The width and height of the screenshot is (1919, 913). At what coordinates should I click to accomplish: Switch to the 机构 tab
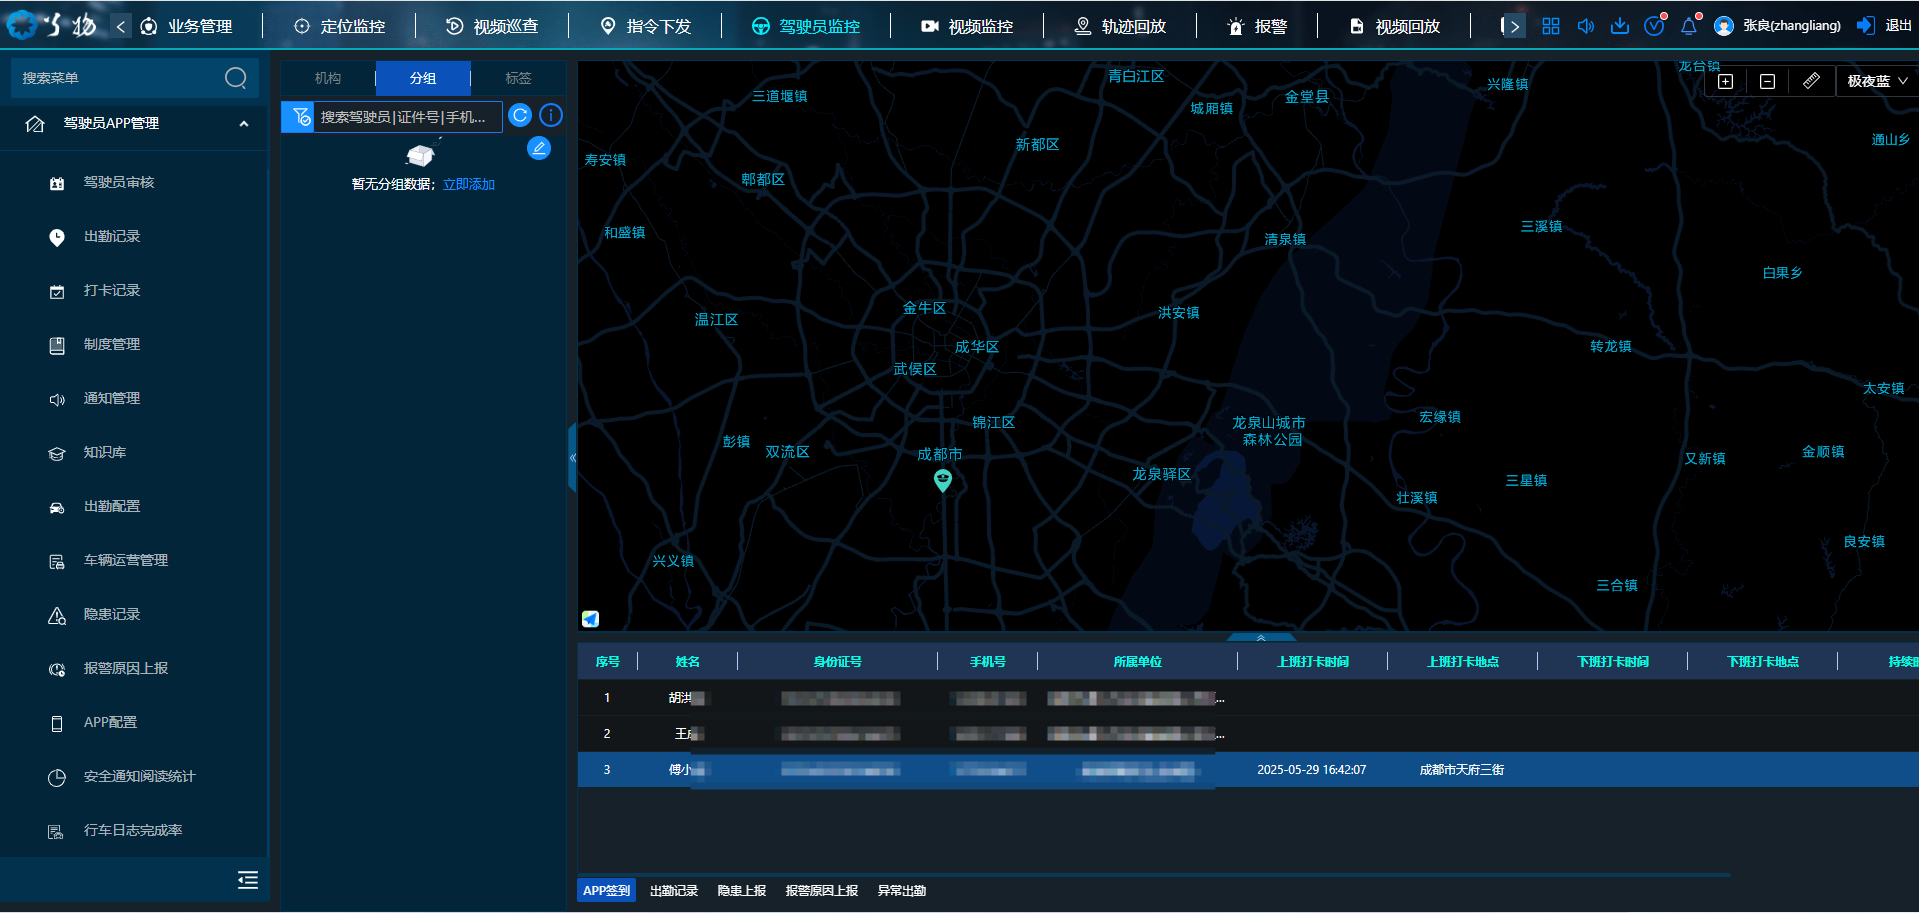tap(328, 78)
